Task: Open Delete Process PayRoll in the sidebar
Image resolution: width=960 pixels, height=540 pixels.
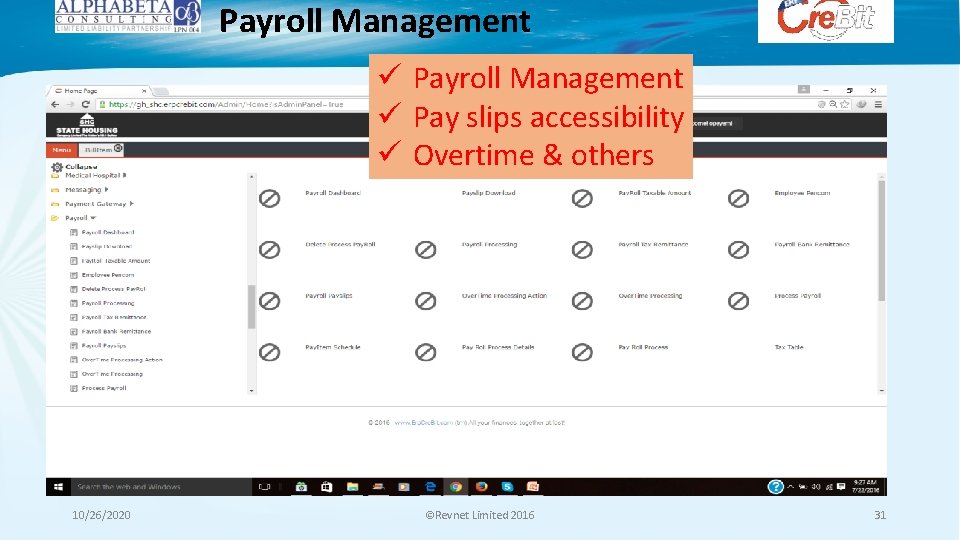Action: 113,289
